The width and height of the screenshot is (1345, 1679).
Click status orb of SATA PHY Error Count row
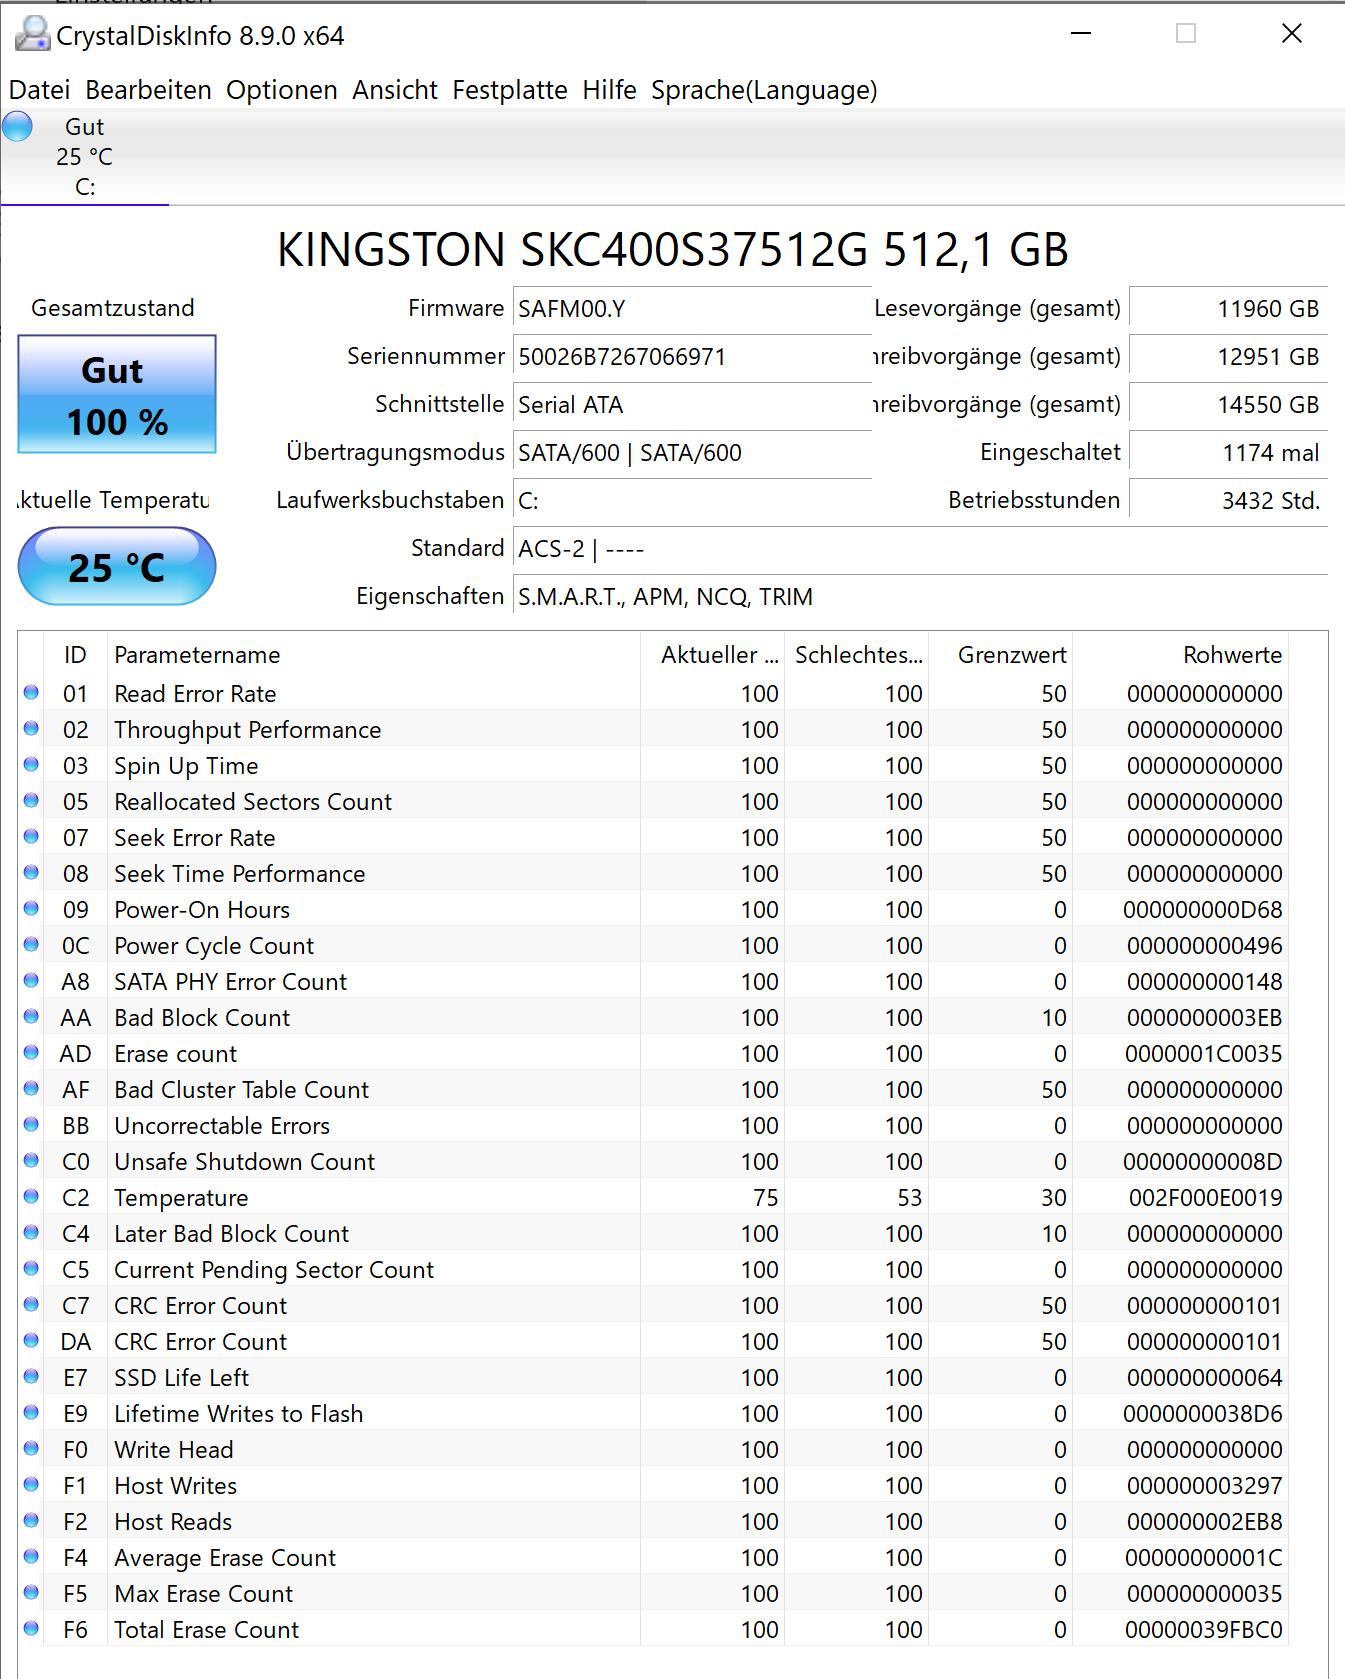[x=31, y=980]
